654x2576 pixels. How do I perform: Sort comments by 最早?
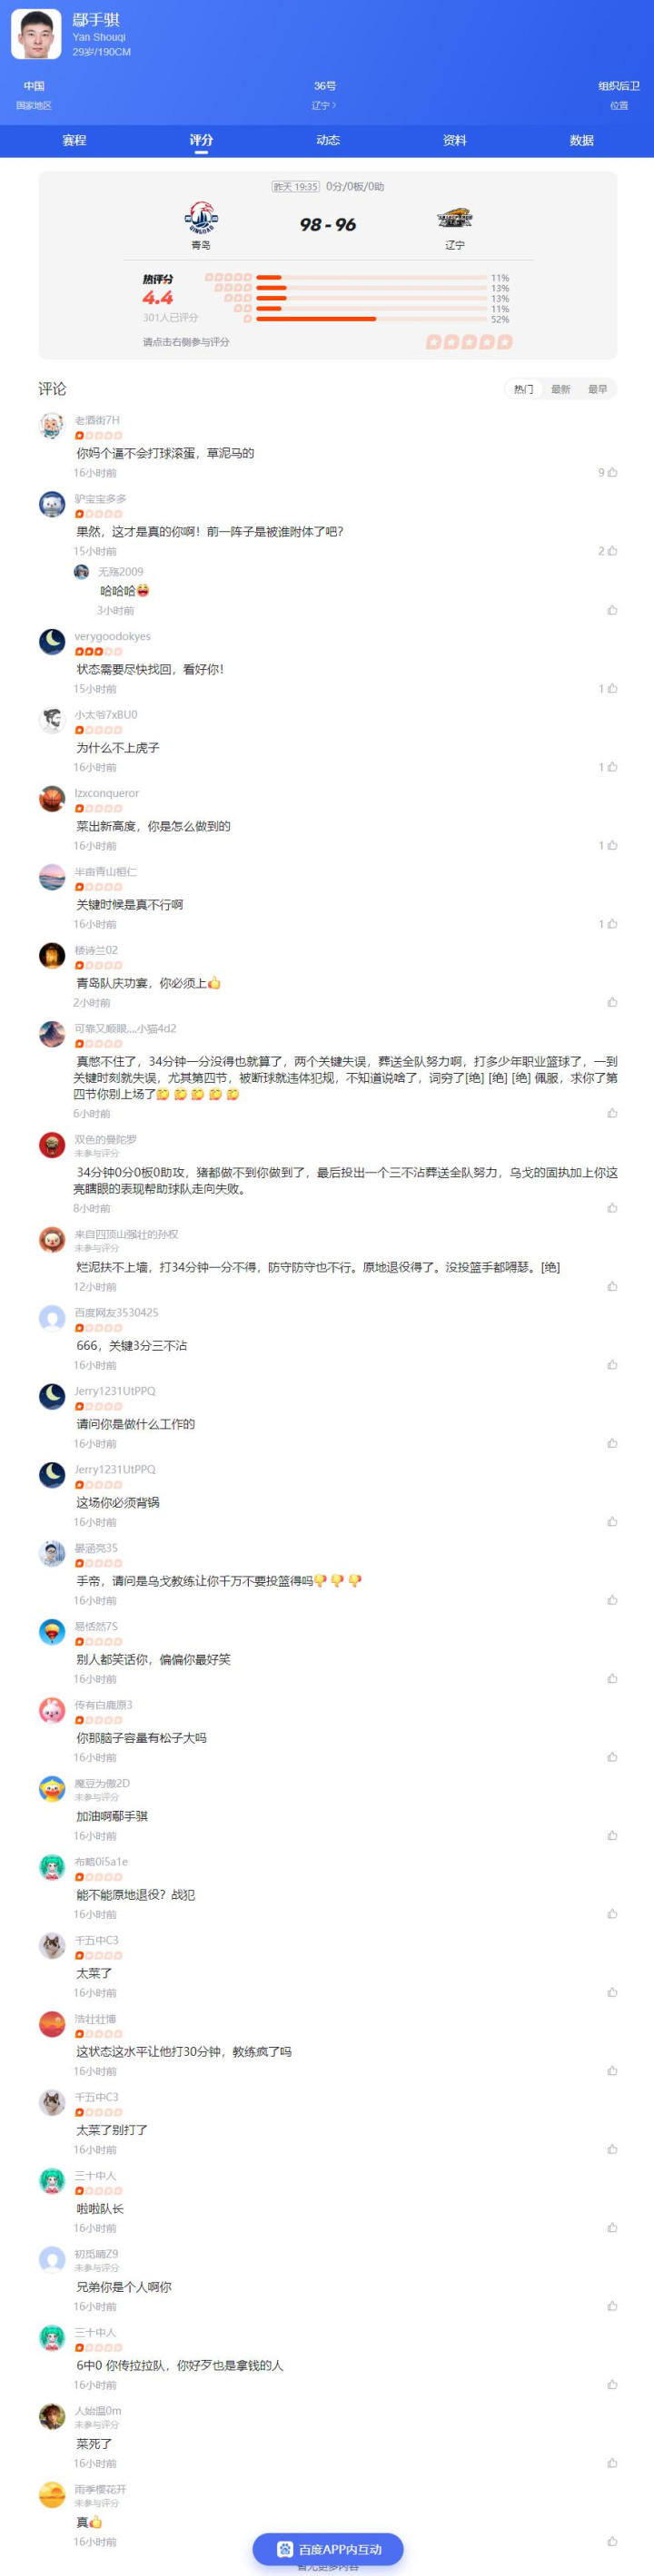pyautogui.click(x=597, y=389)
